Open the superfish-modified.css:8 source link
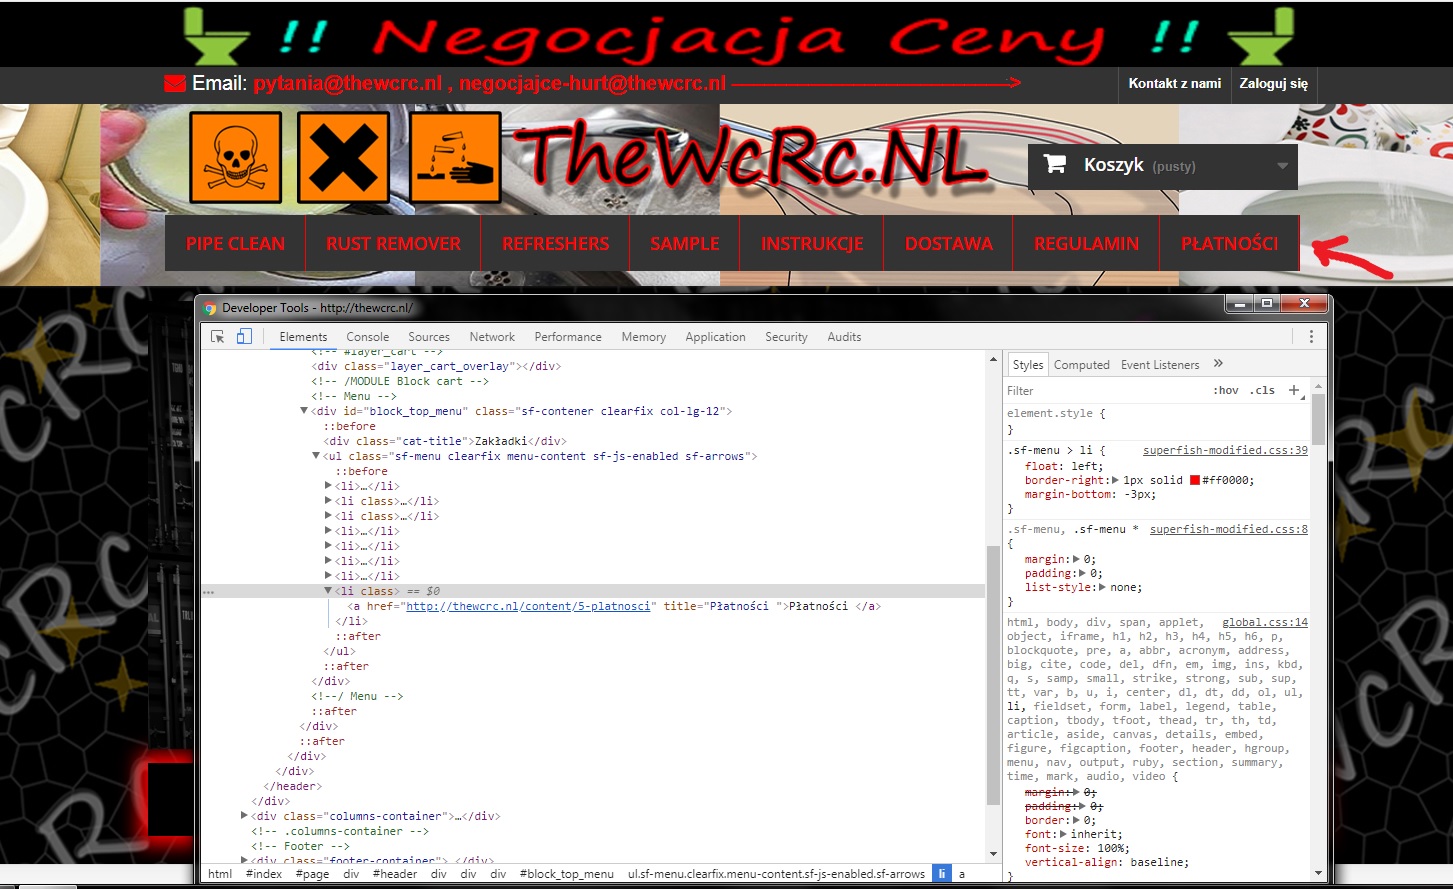1453x889 pixels. point(1229,530)
